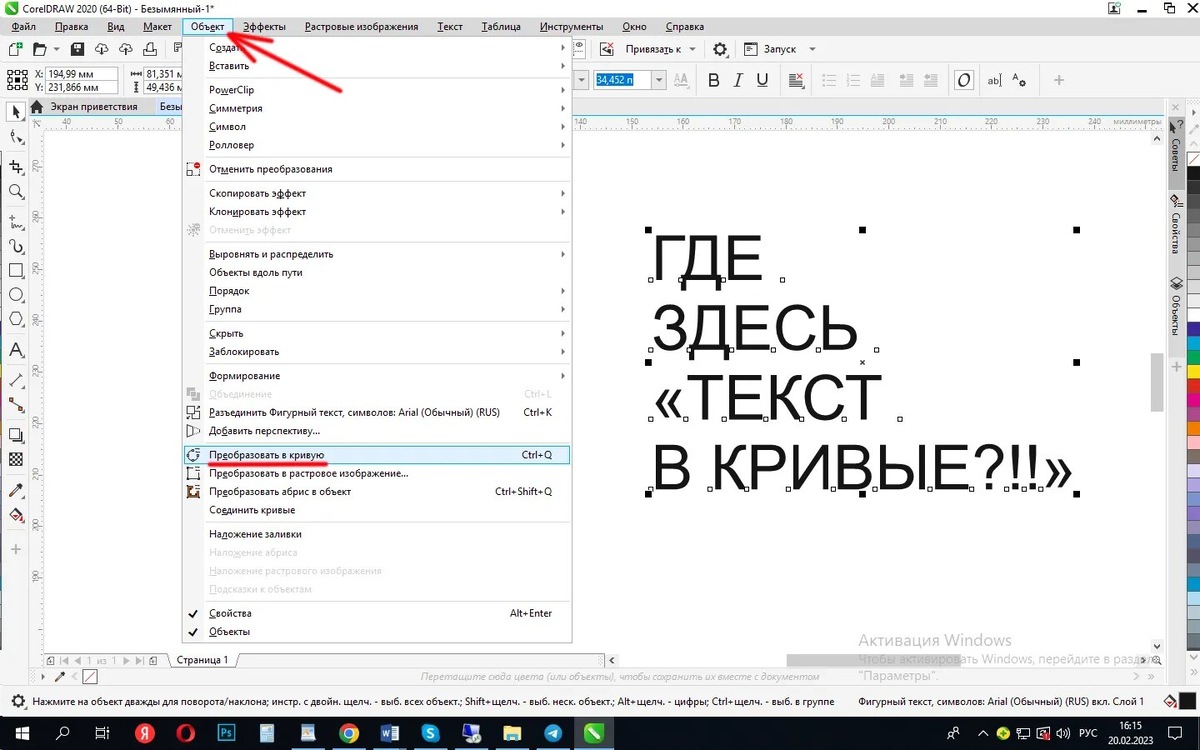This screenshot has height=750, width=1200.
Task: Open the Текст menu
Action: tap(450, 26)
